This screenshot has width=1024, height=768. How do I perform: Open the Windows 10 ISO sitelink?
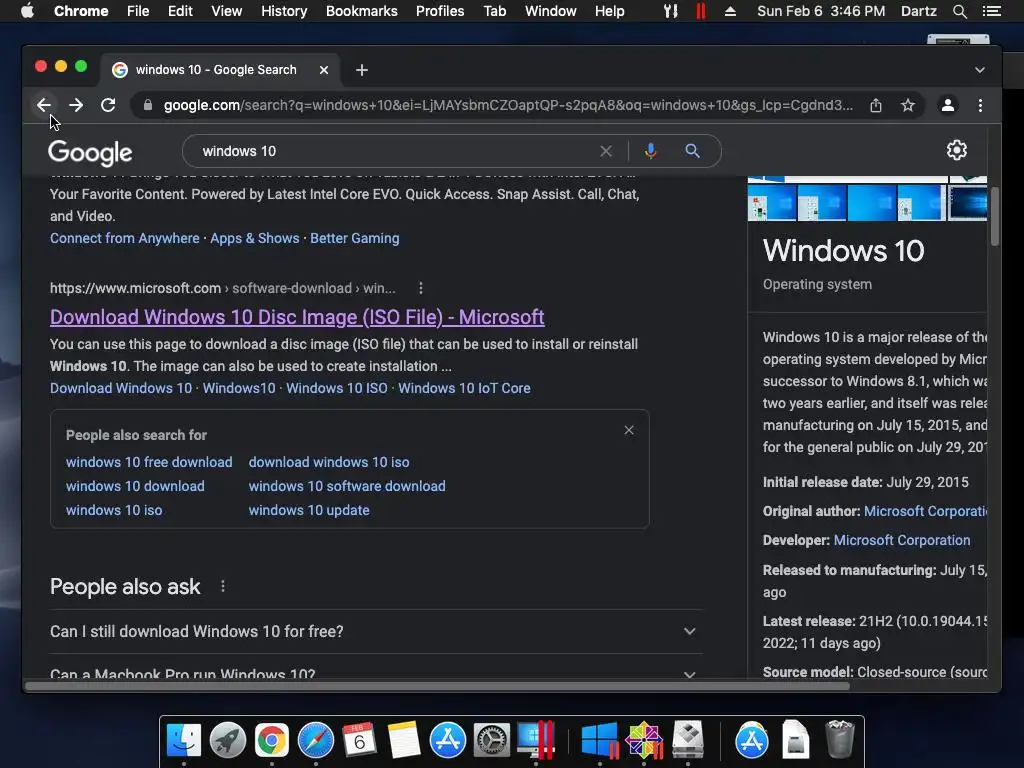pos(337,388)
